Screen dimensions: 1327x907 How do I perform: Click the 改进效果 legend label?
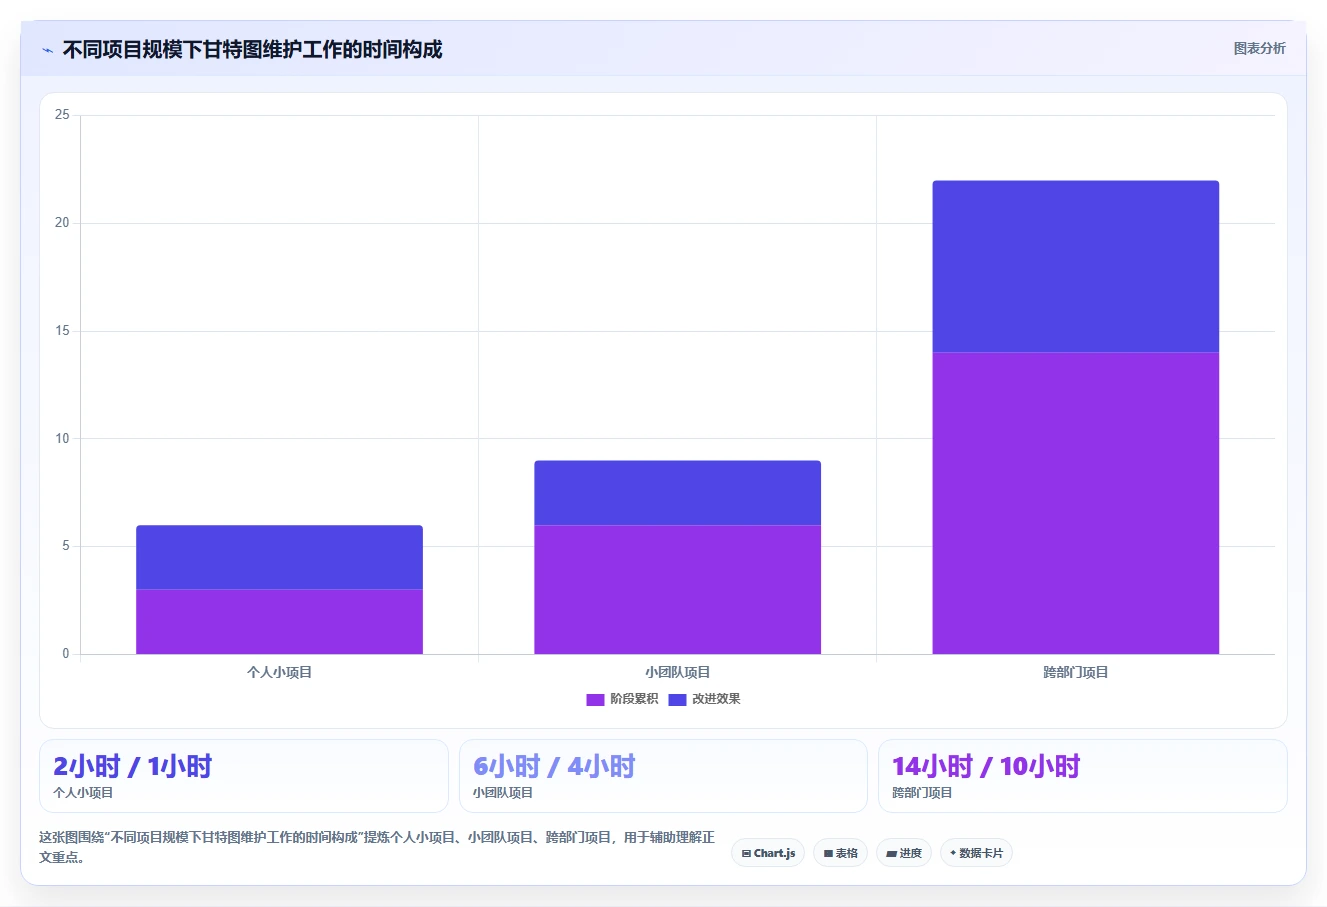[x=716, y=699]
